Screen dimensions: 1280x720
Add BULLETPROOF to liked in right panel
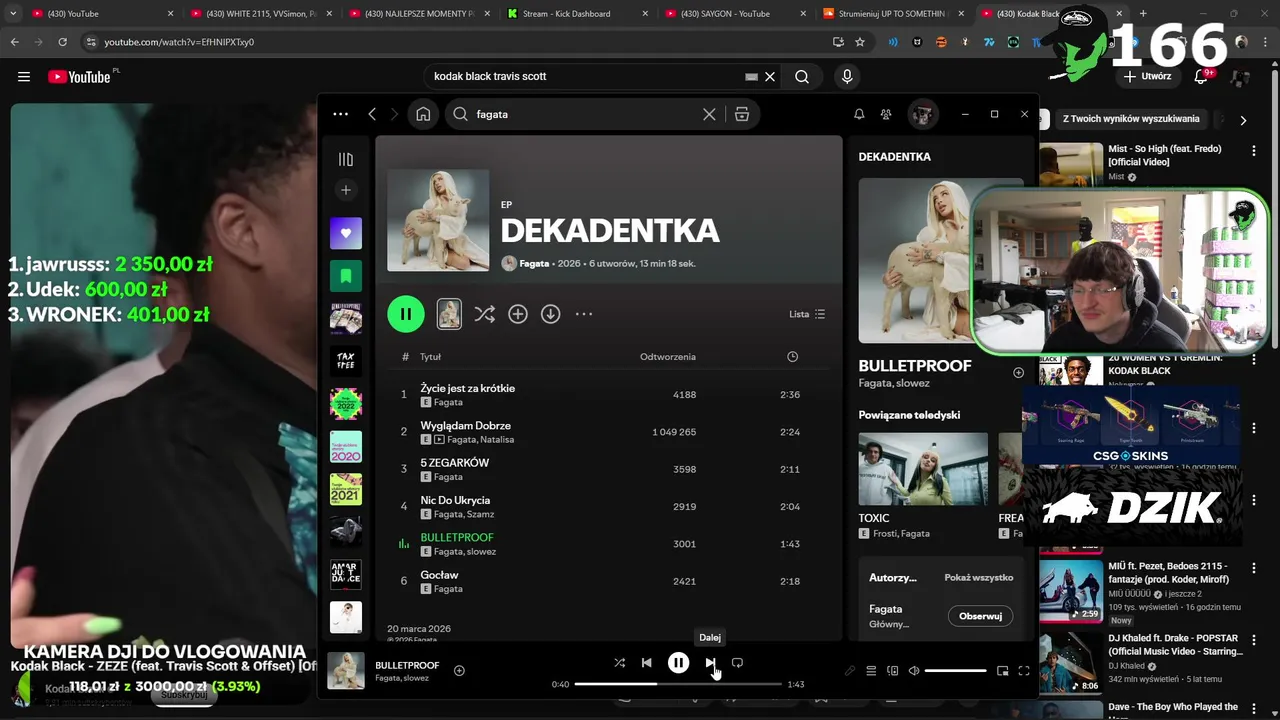(x=1018, y=373)
